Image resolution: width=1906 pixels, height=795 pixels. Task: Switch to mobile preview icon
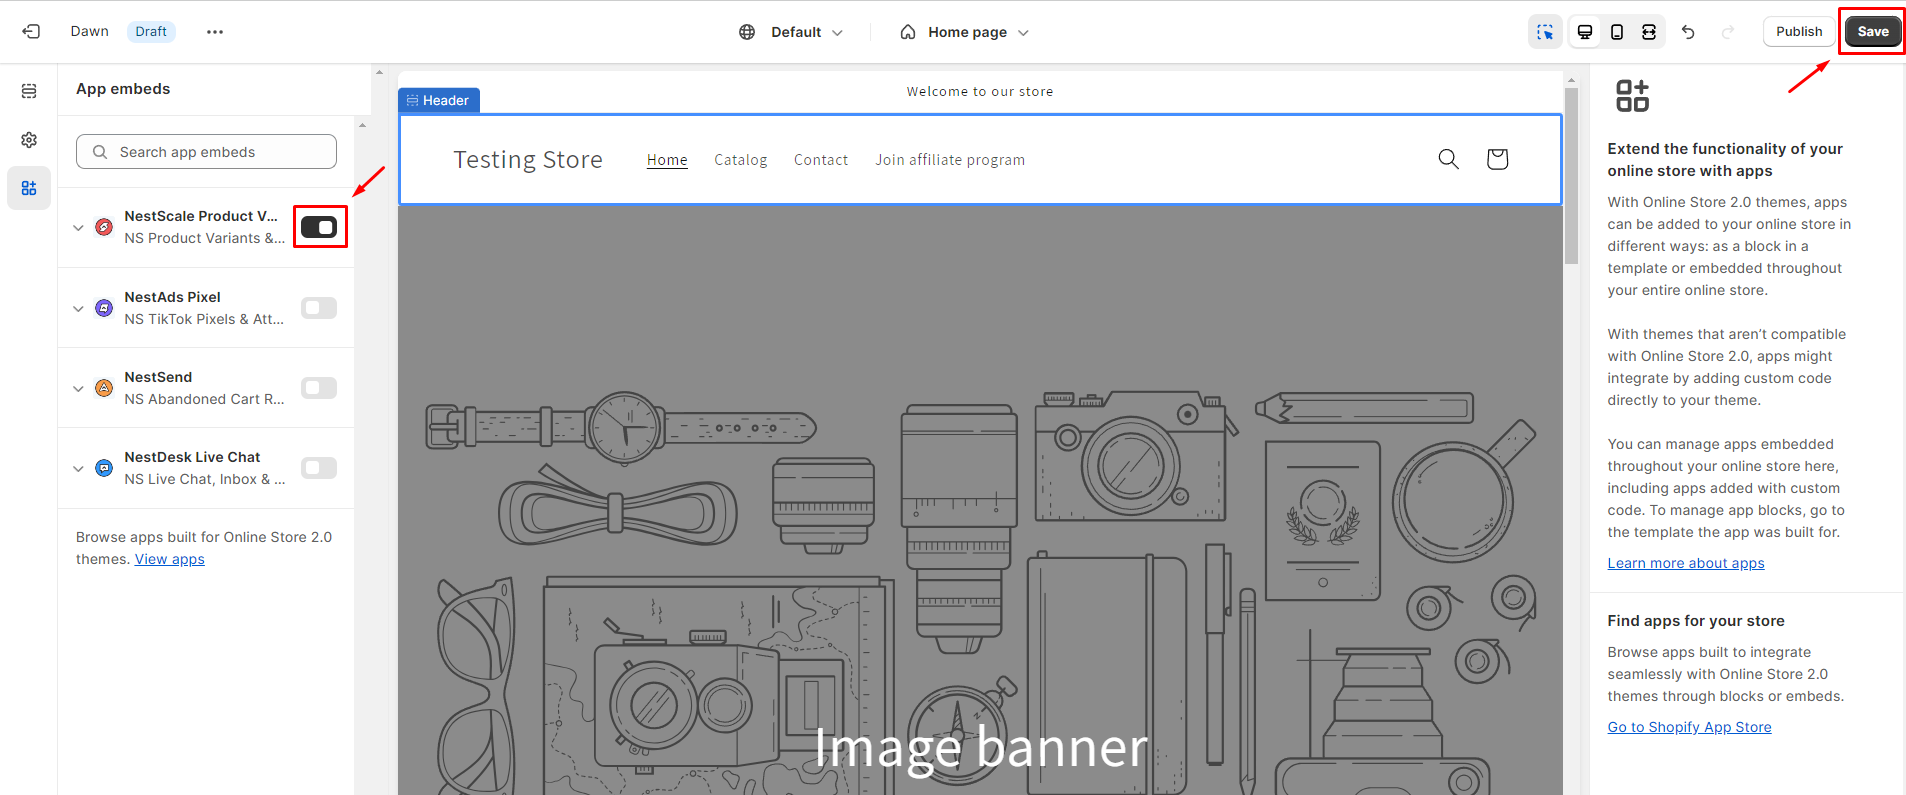[x=1617, y=32]
